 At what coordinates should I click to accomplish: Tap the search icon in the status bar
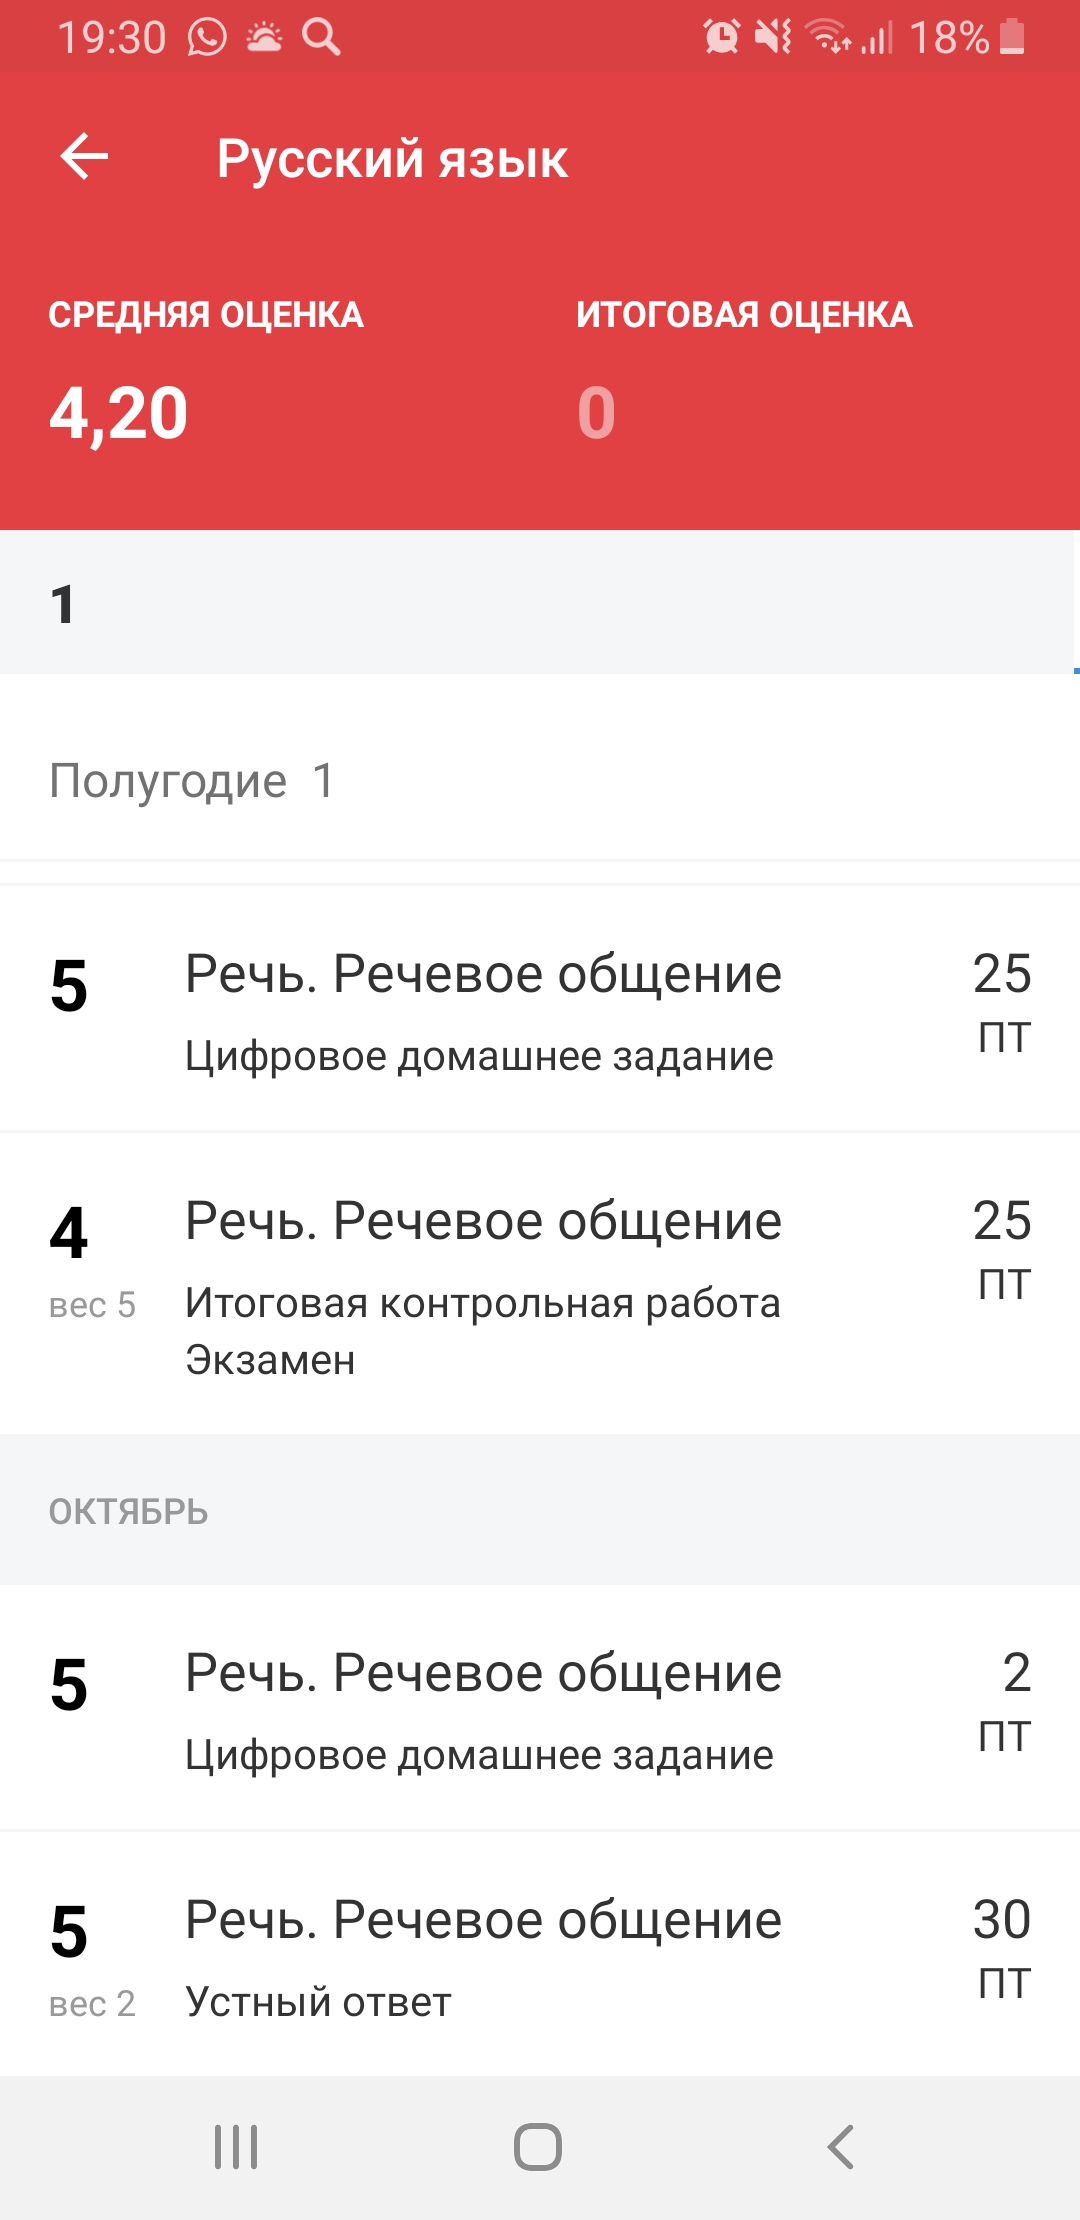tap(321, 38)
